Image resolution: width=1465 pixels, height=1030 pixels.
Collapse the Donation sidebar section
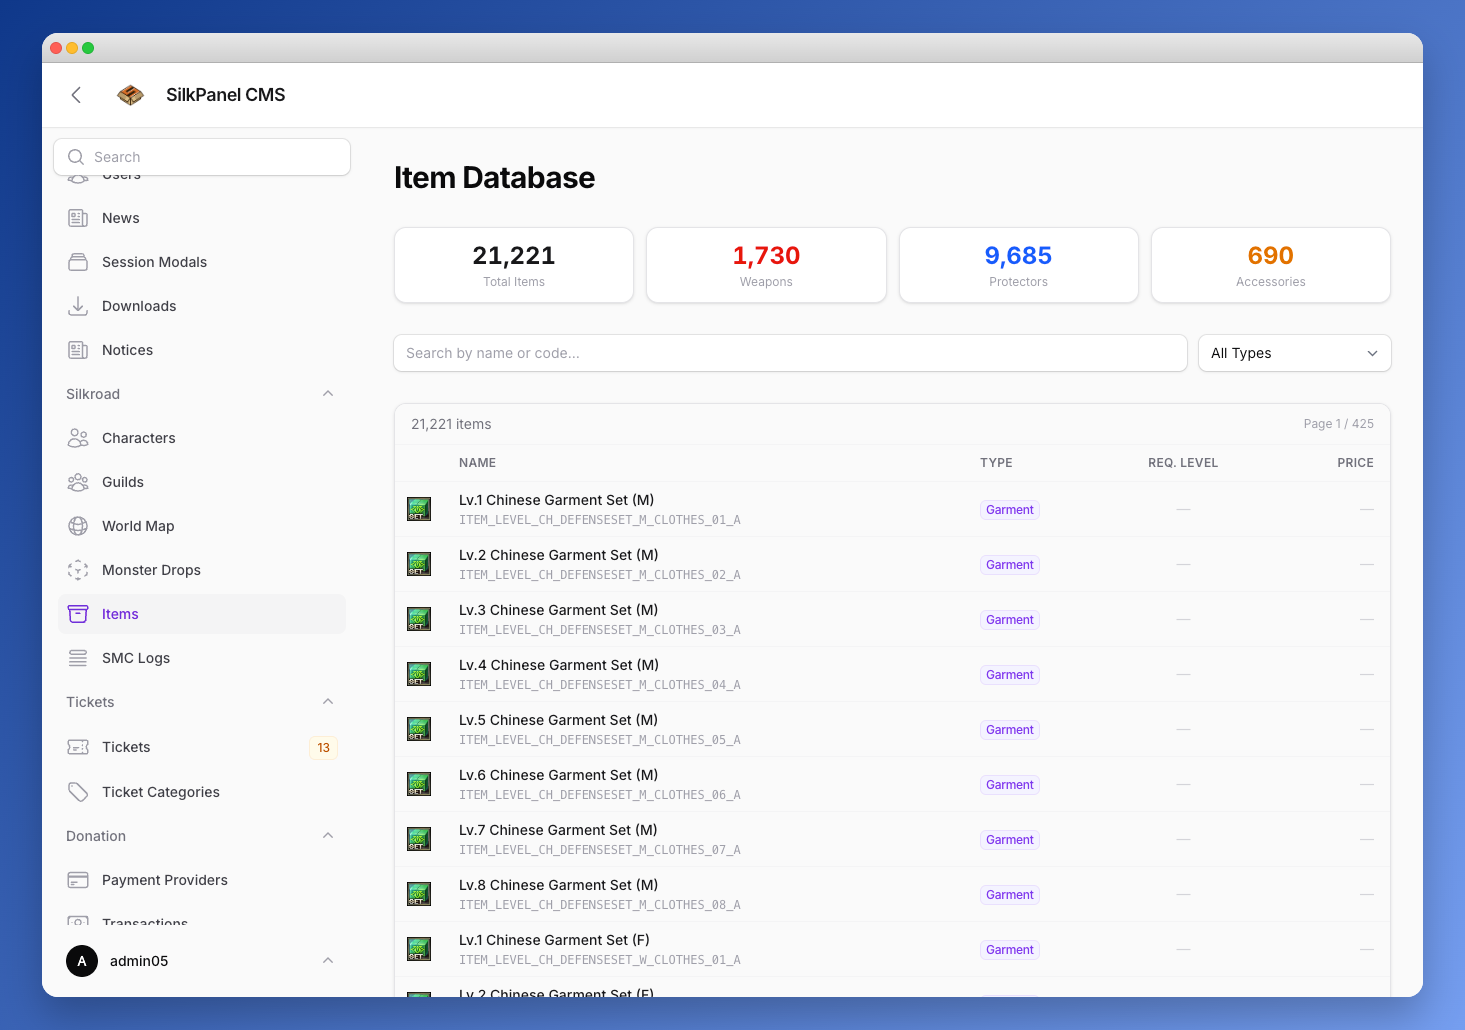pyautogui.click(x=328, y=836)
